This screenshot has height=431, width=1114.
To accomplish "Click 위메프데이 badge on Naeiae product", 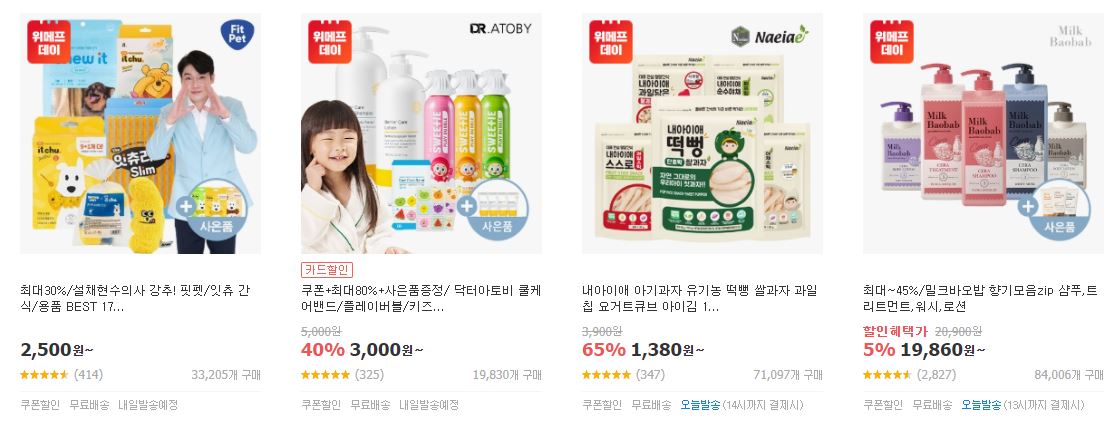I will [x=610, y=42].
